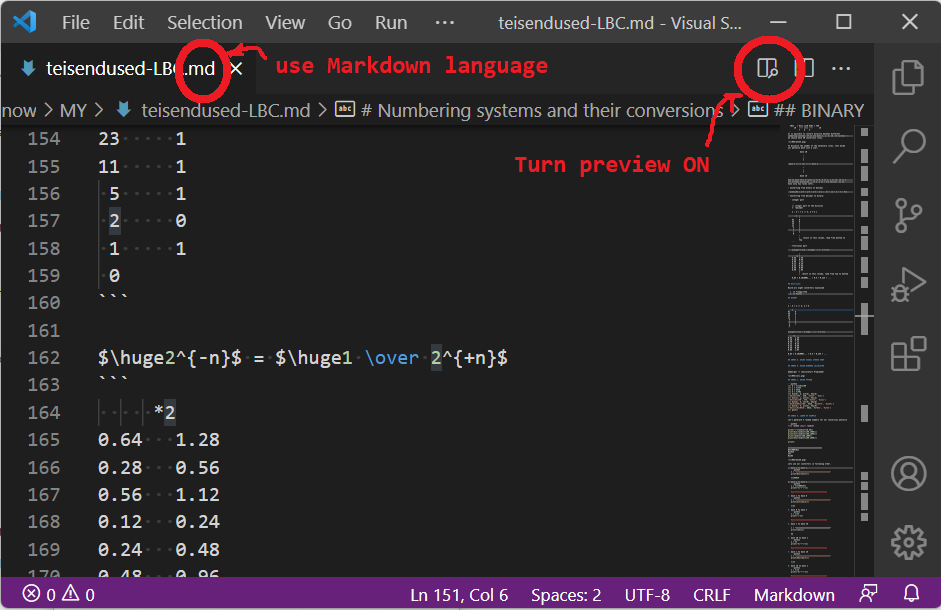Select language mode 'Markdown' in status bar
941x610 pixels.
tap(794, 595)
